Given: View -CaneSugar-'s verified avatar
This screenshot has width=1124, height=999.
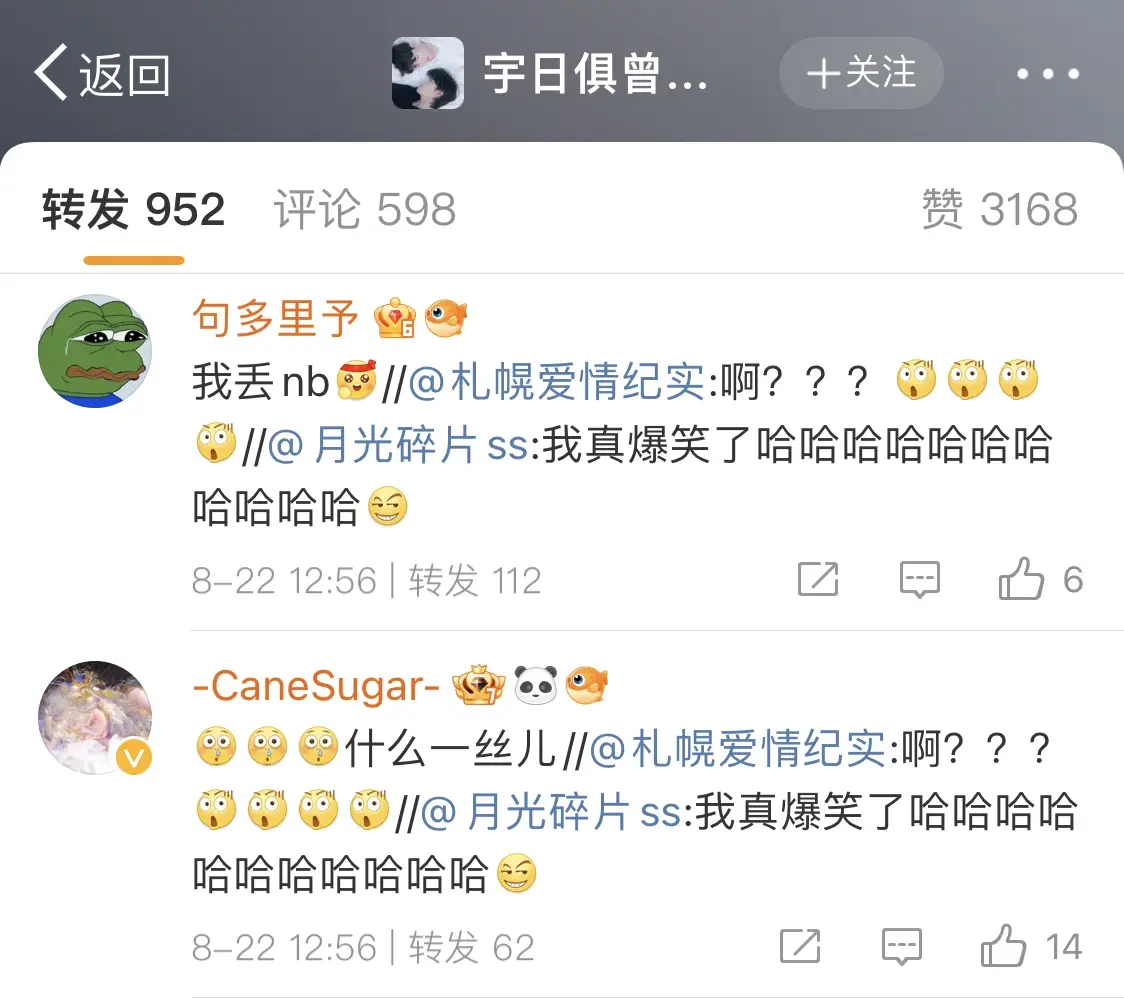Looking at the screenshot, I should point(95,718).
